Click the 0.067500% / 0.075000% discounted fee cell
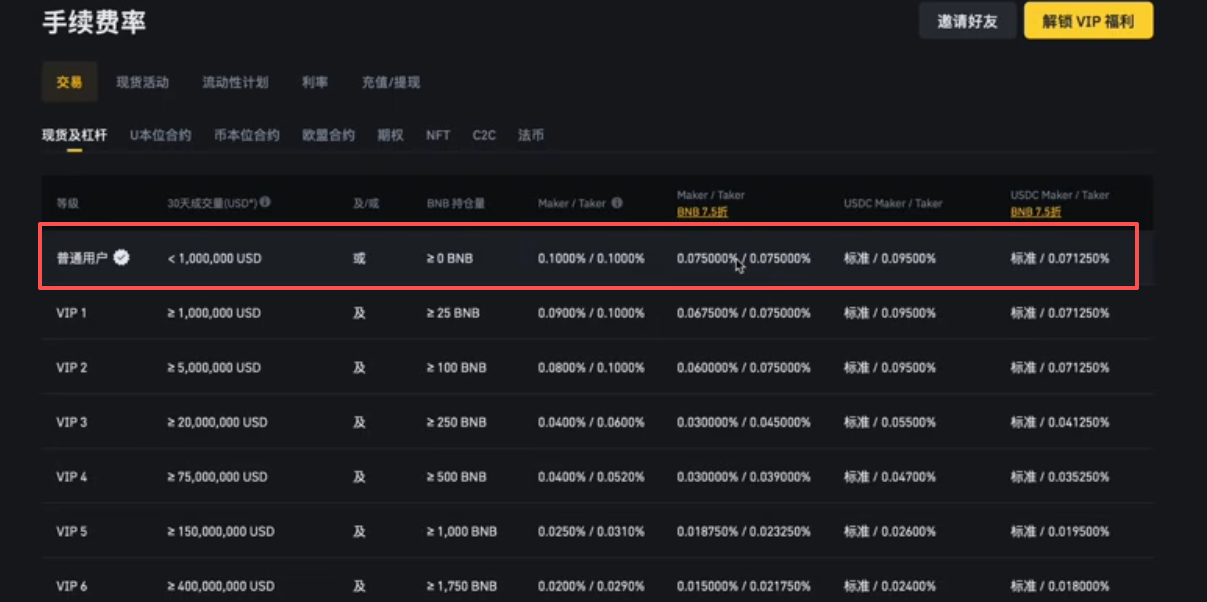The width and height of the screenshot is (1207, 602). [743, 313]
